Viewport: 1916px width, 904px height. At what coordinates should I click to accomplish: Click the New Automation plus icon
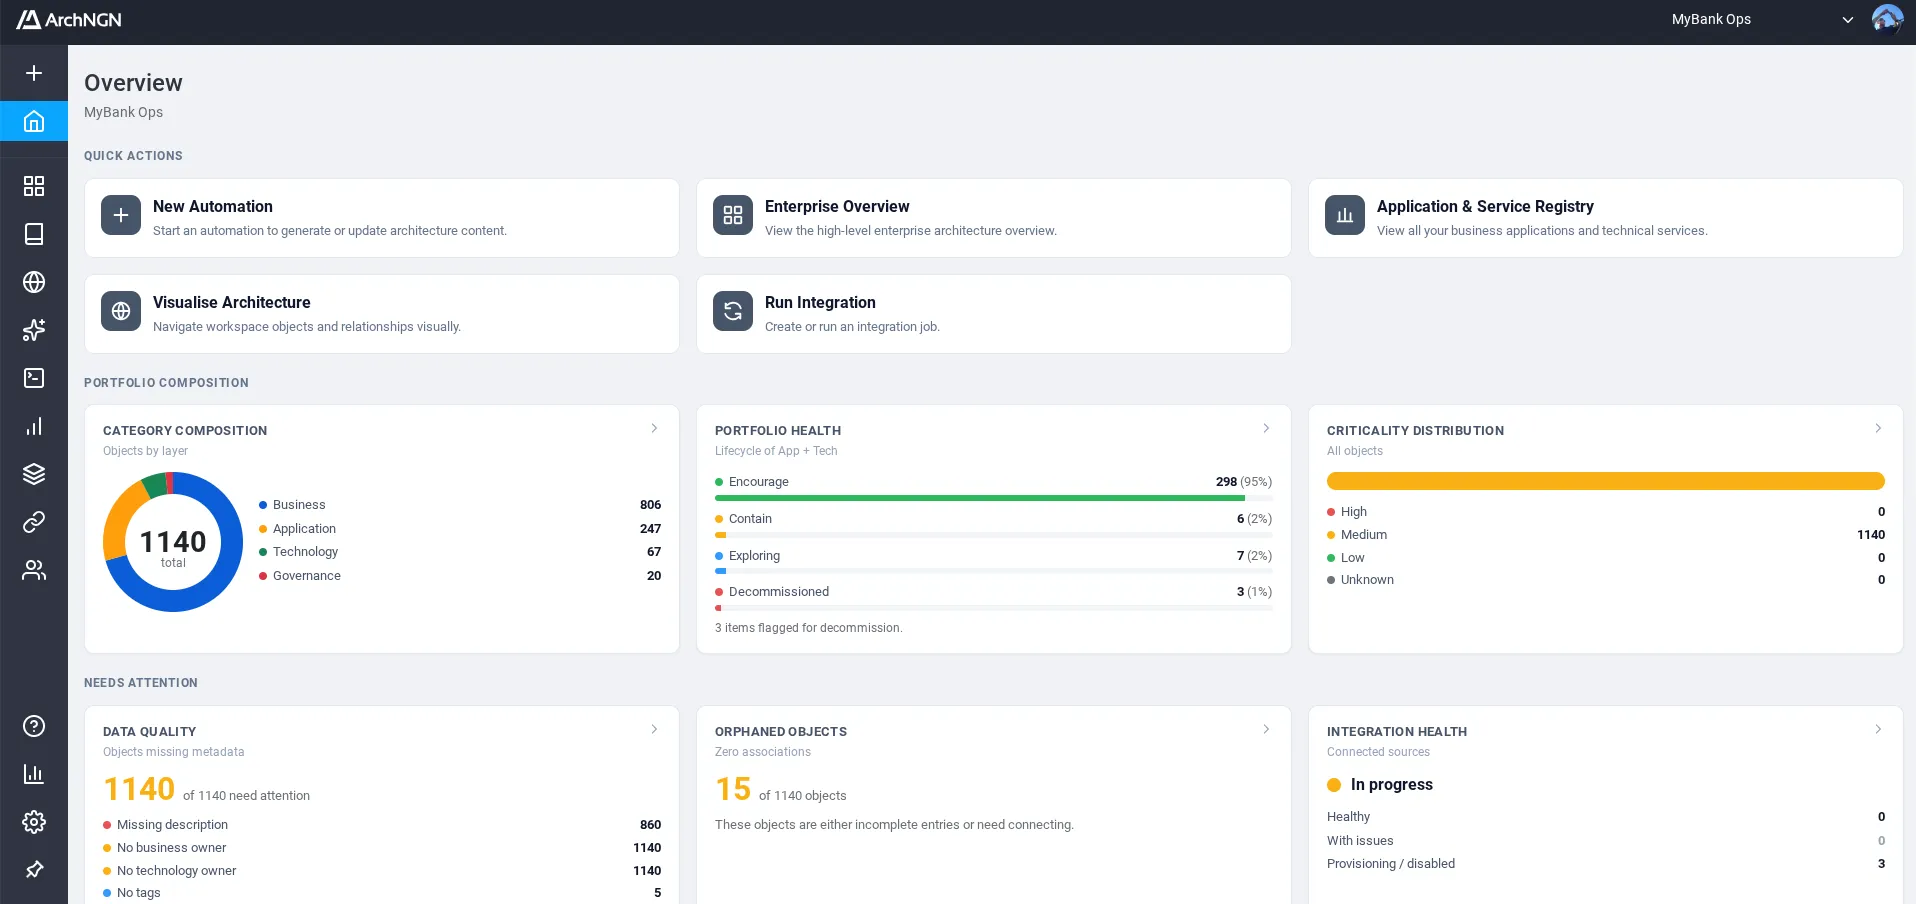click(121, 215)
